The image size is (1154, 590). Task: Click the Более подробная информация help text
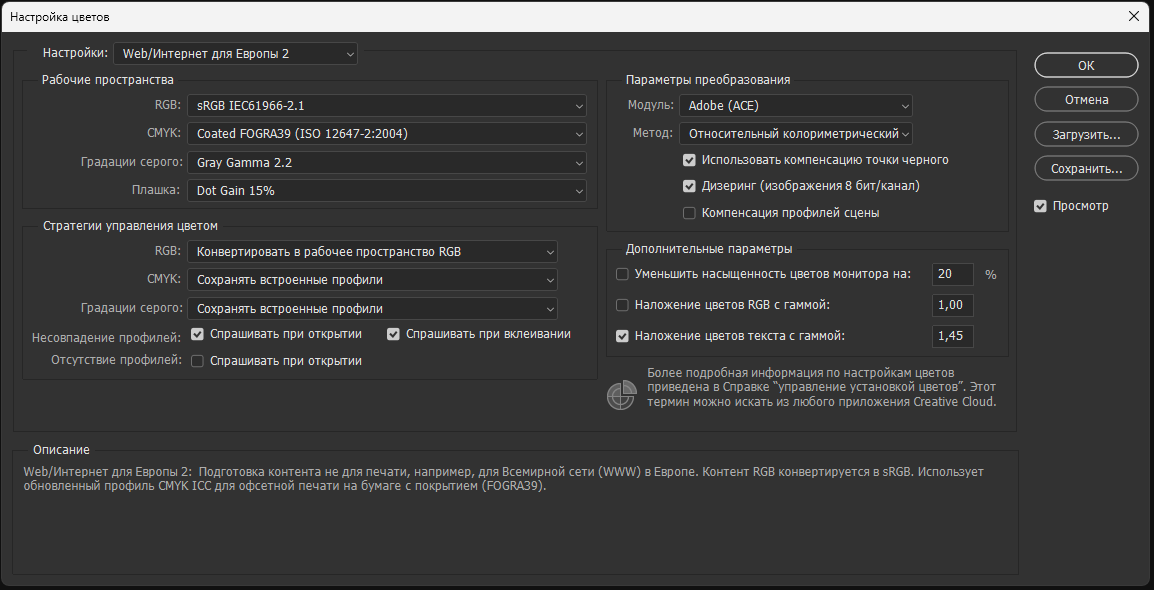(822, 388)
